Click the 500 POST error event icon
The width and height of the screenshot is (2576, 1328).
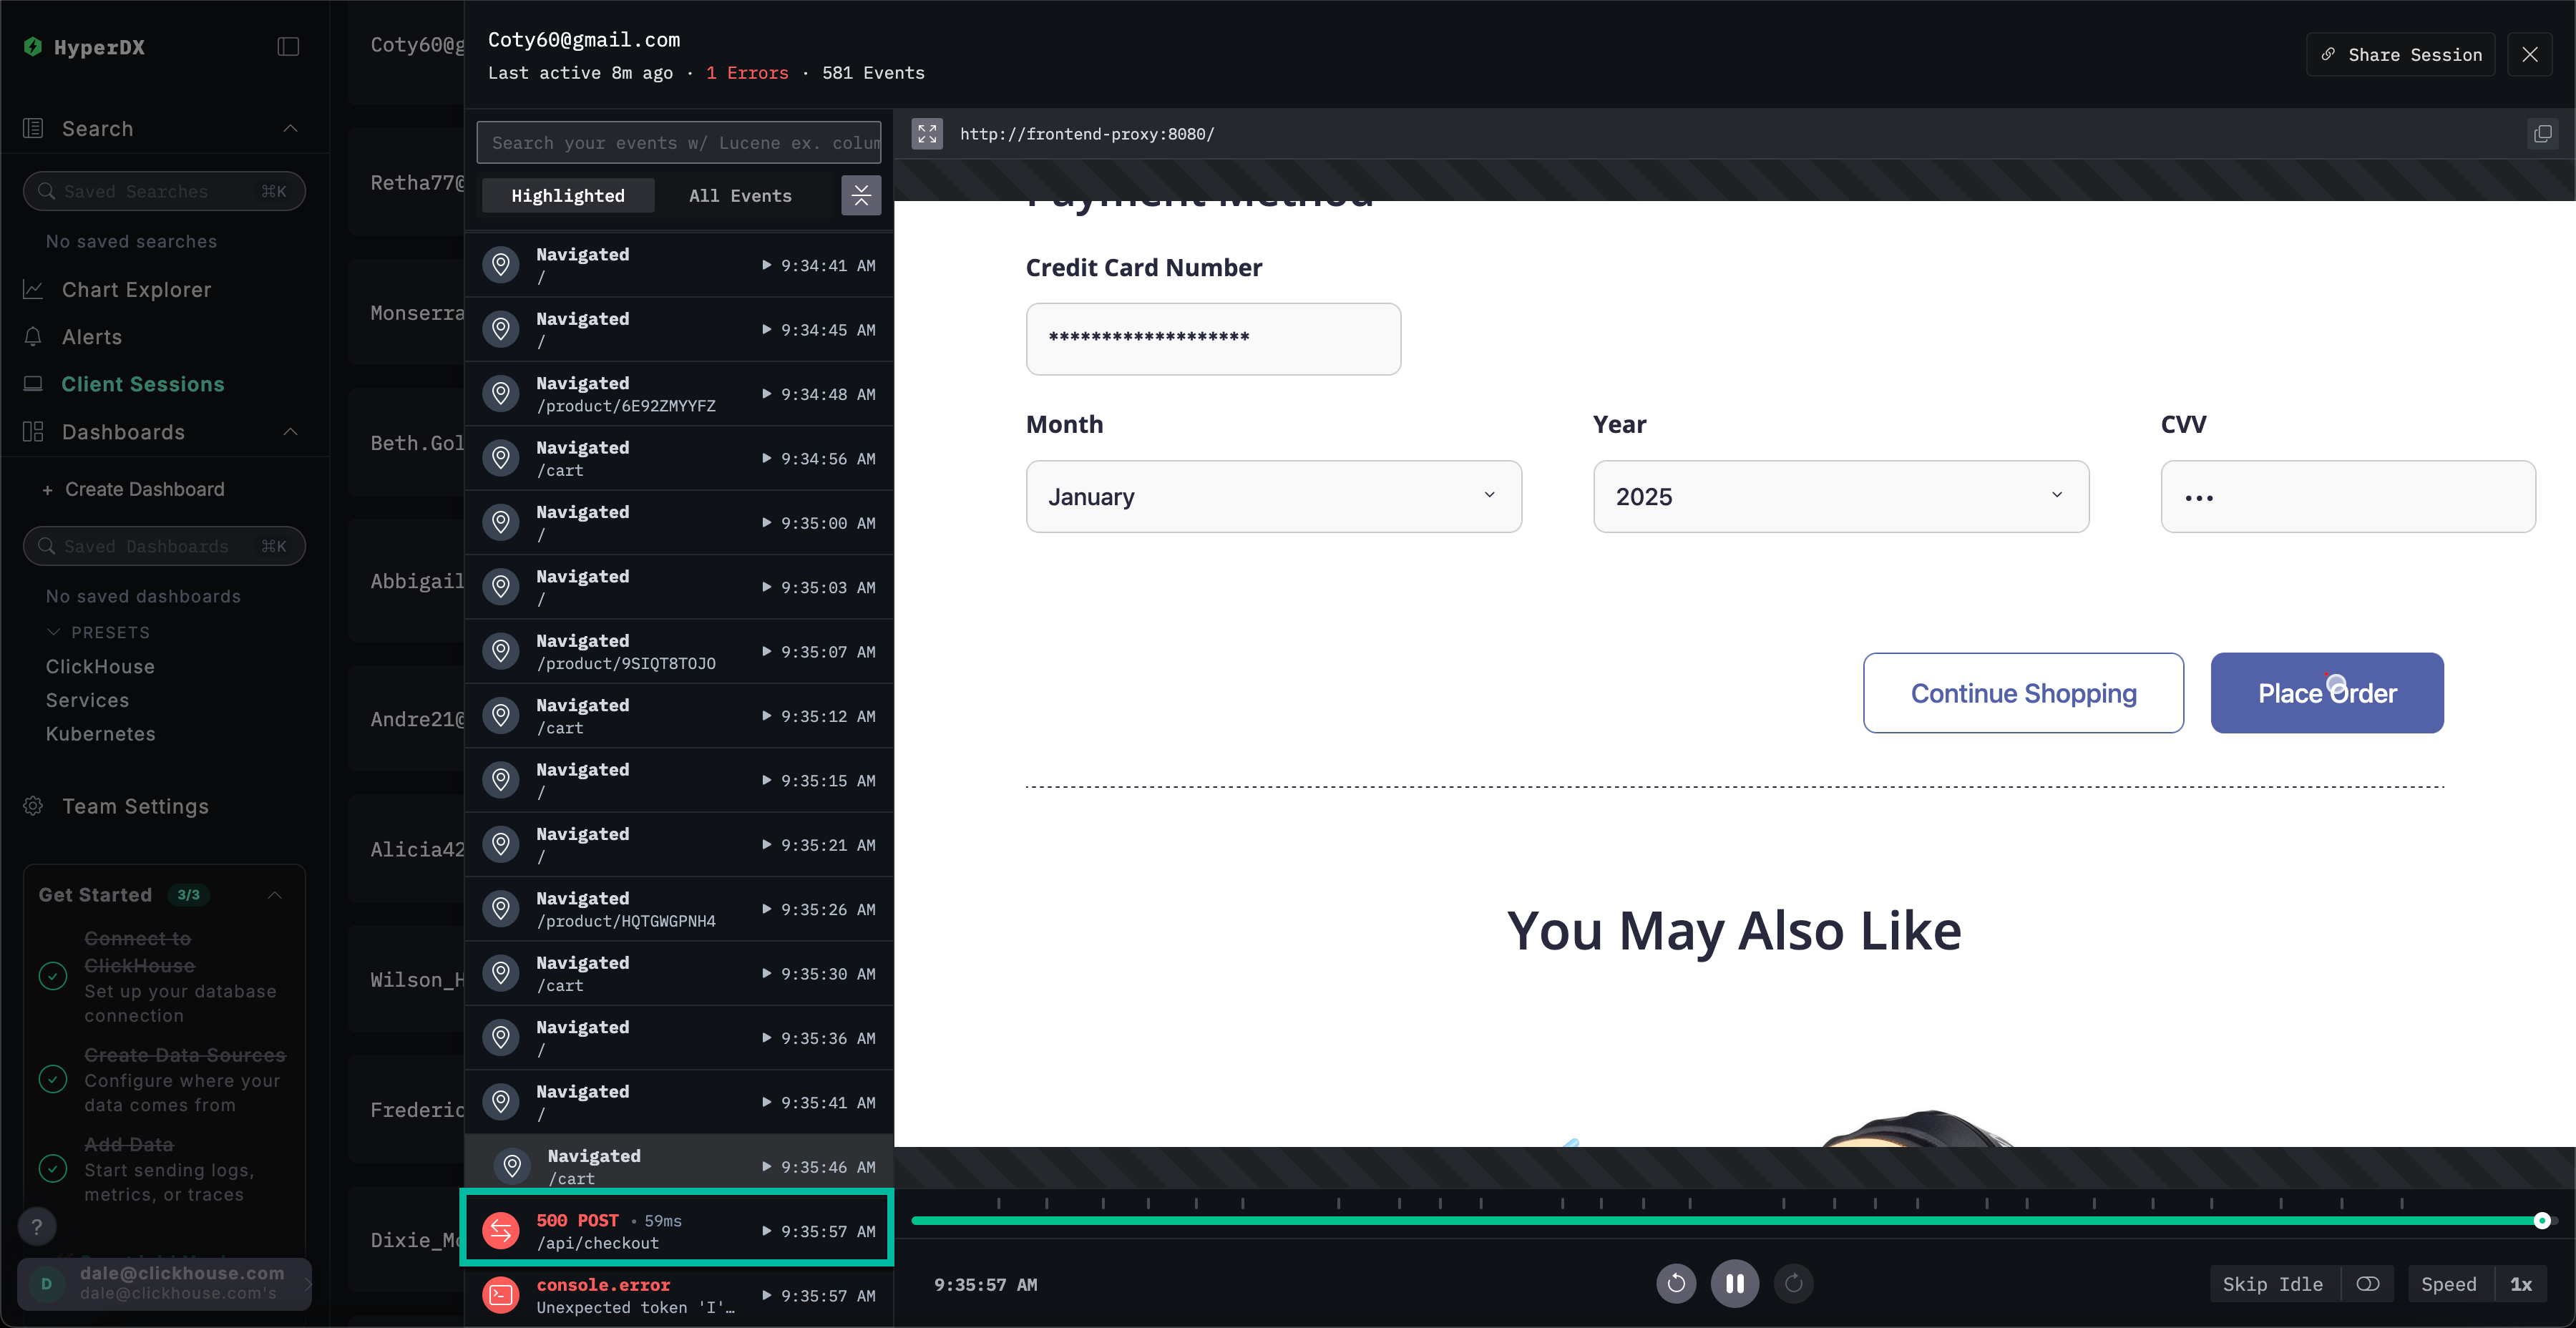[x=501, y=1231]
